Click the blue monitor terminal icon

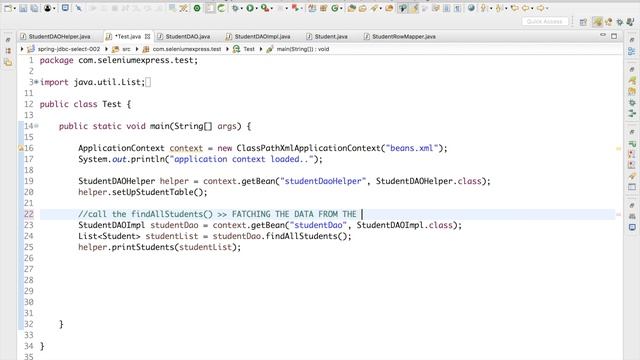(65, 8)
